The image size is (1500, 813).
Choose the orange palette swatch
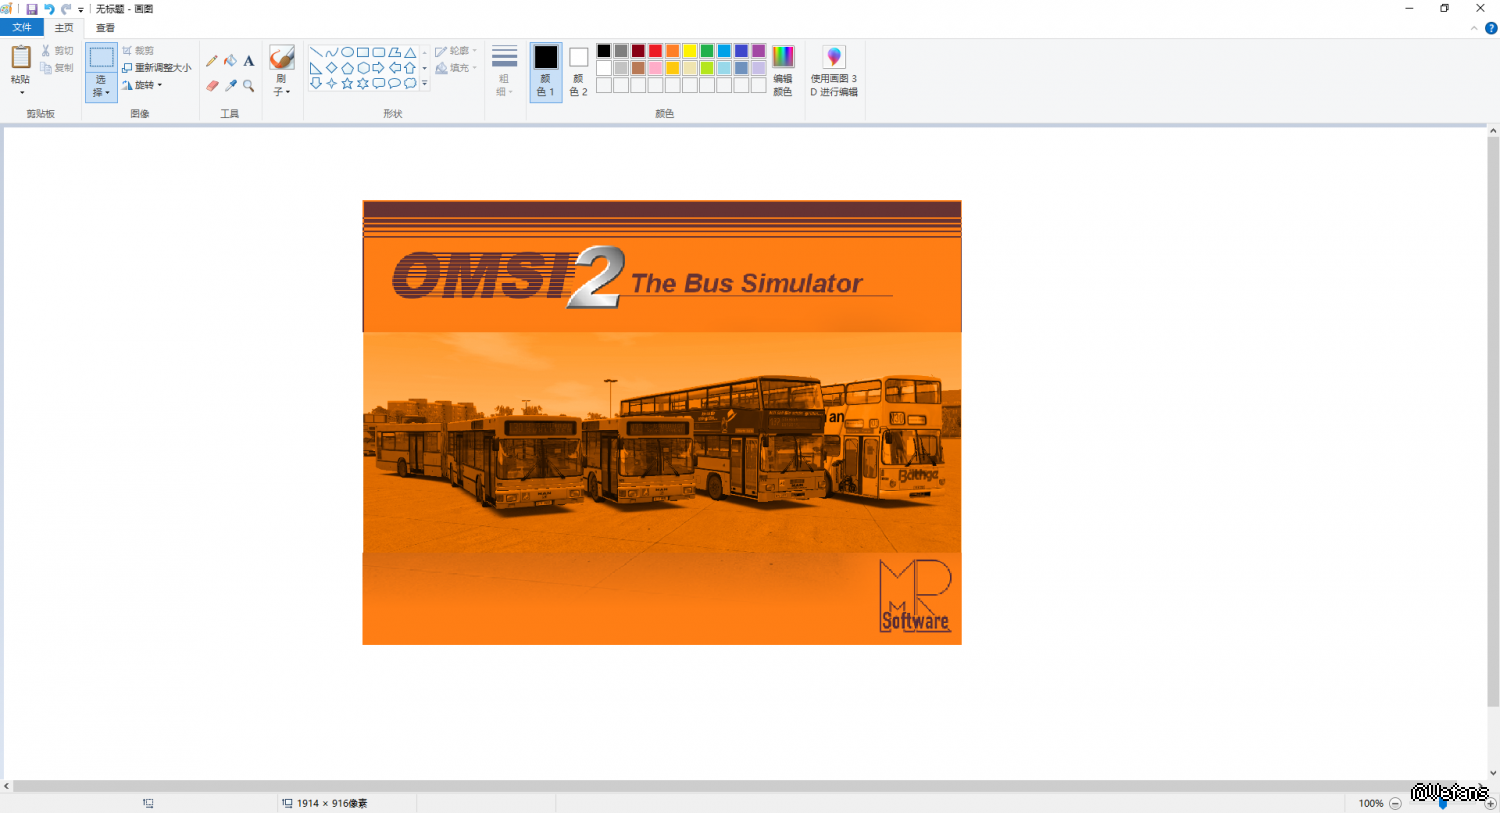point(672,51)
